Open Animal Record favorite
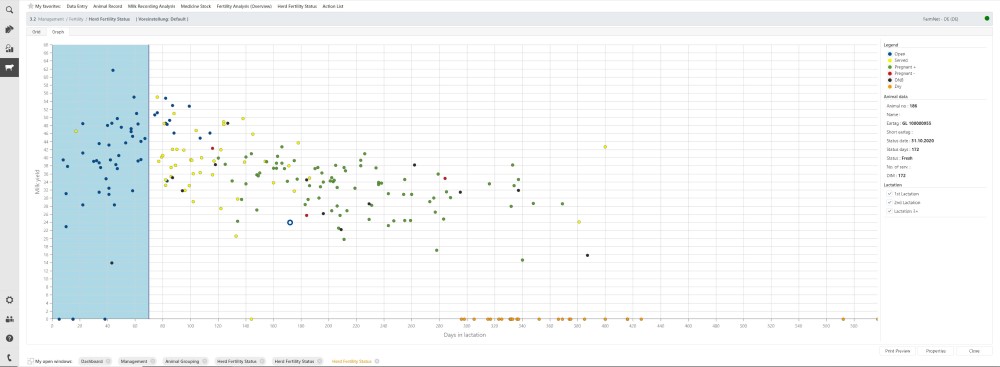Screen dimensions: 1000x367 pos(107,6)
